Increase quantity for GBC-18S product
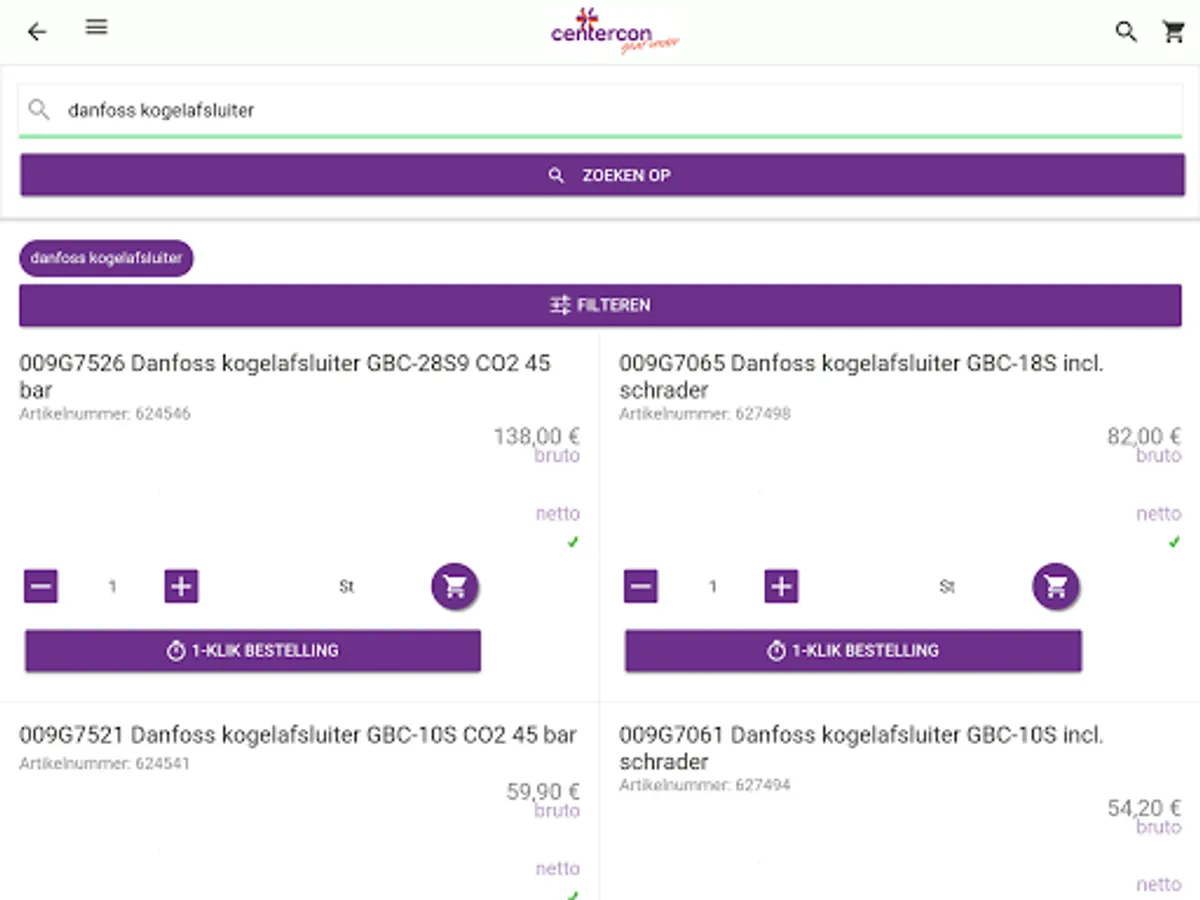 click(x=781, y=586)
